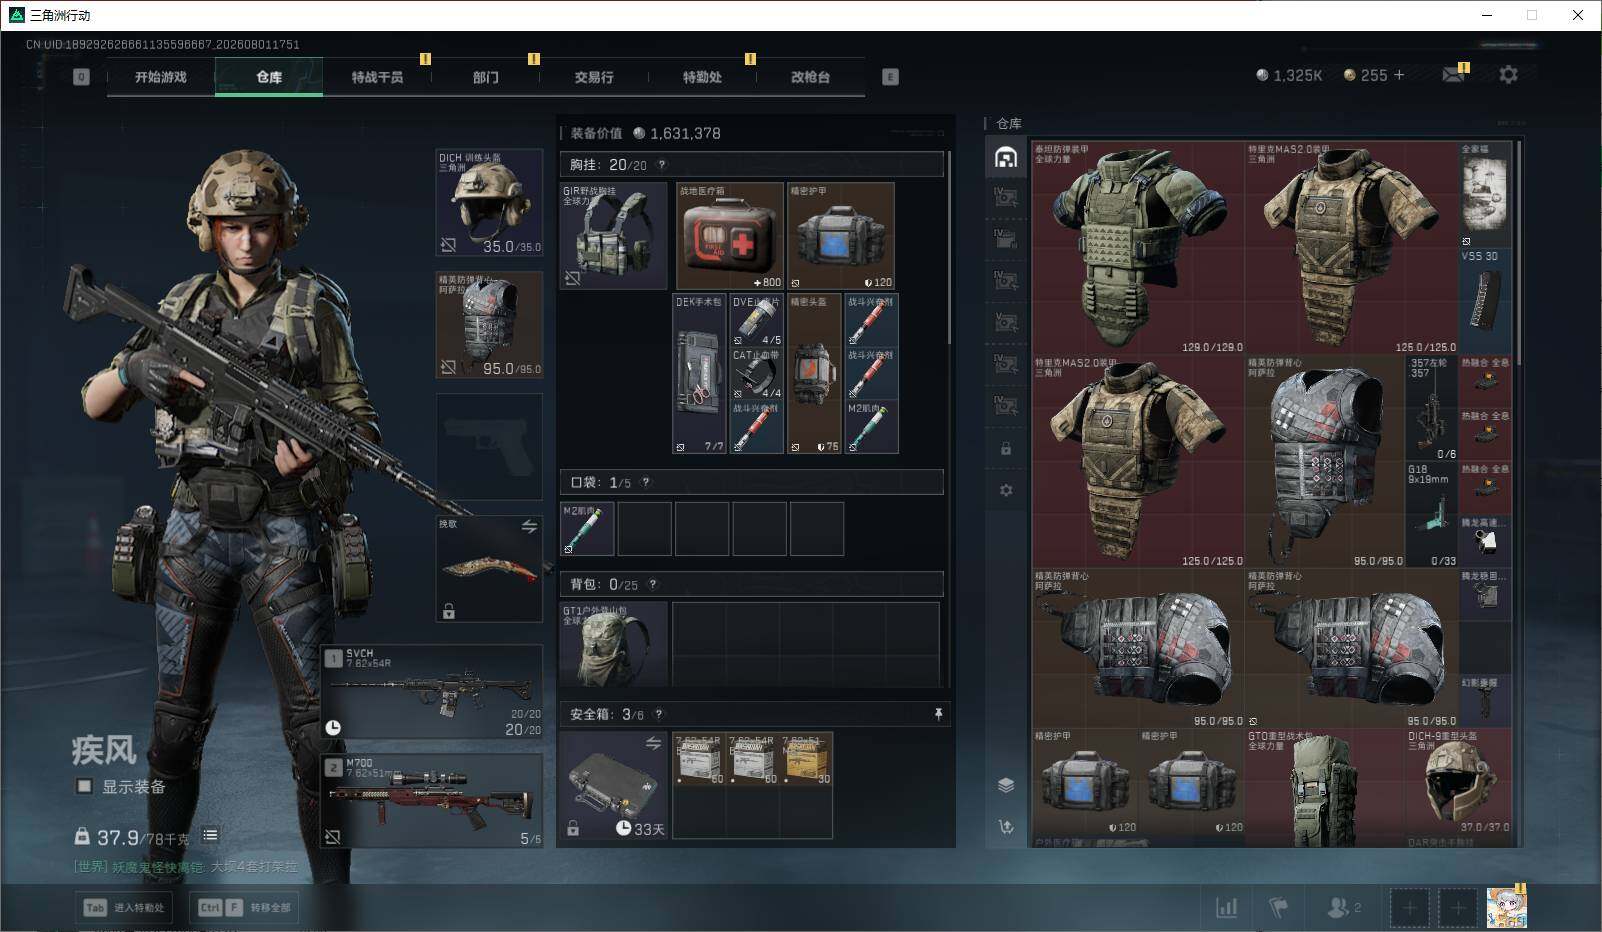Click the plus beside the 255 currency
Viewport: 1602px width, 932px height.
click(x=1399, y=75)
